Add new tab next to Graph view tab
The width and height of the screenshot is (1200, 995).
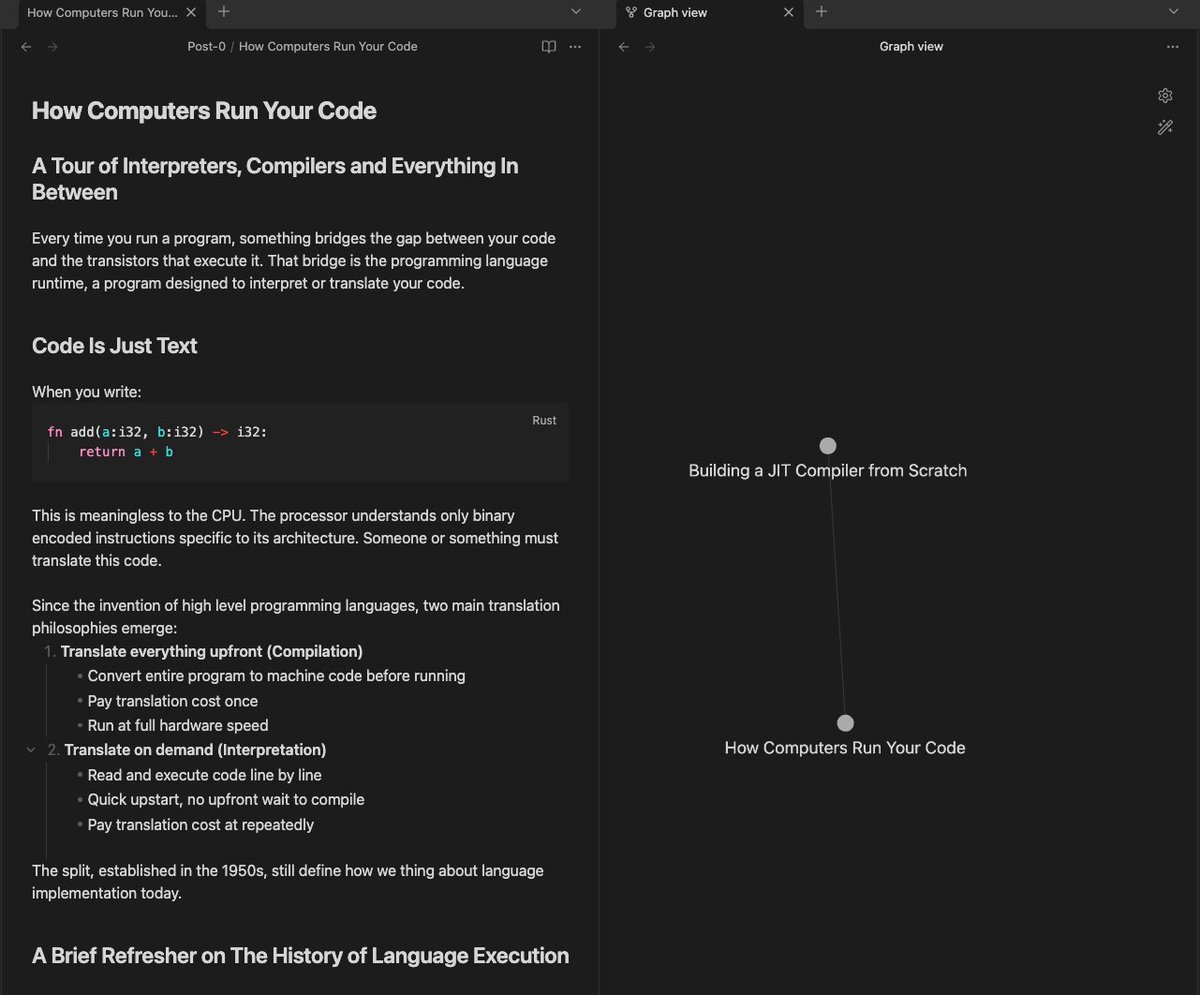(822, 12)
